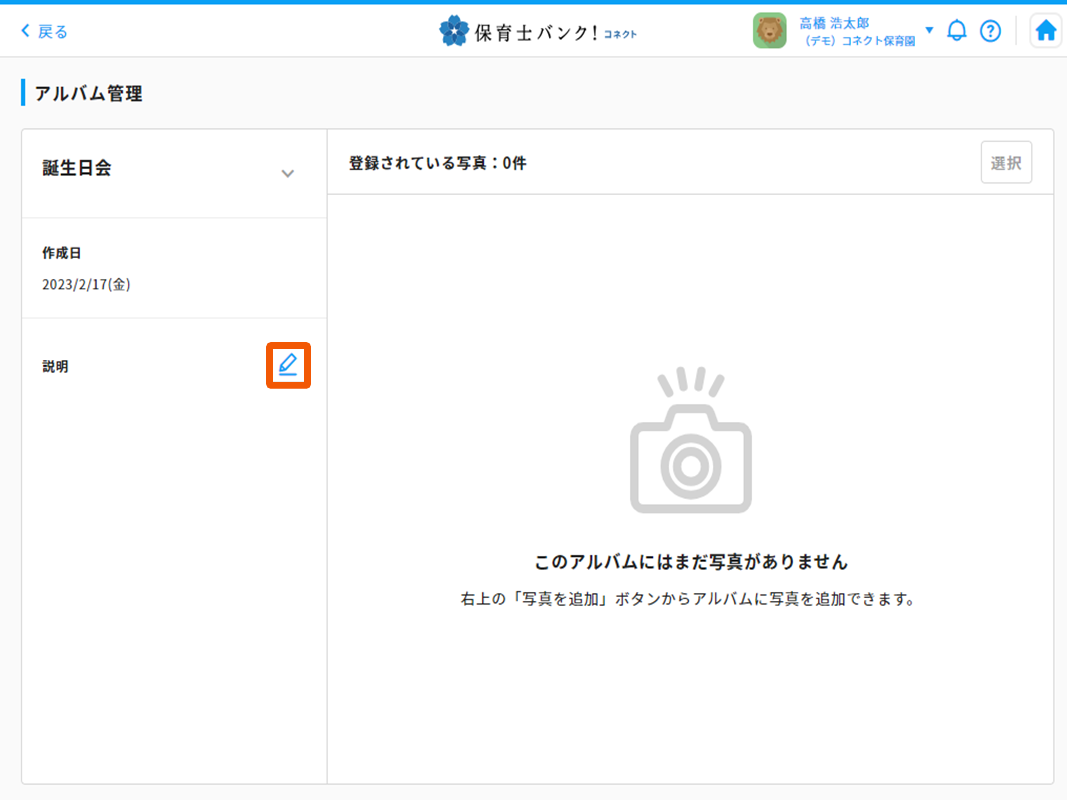This screenshot has width=1067, height=800.
Task: Click the 戻る back link
Action: click(47, 30)
